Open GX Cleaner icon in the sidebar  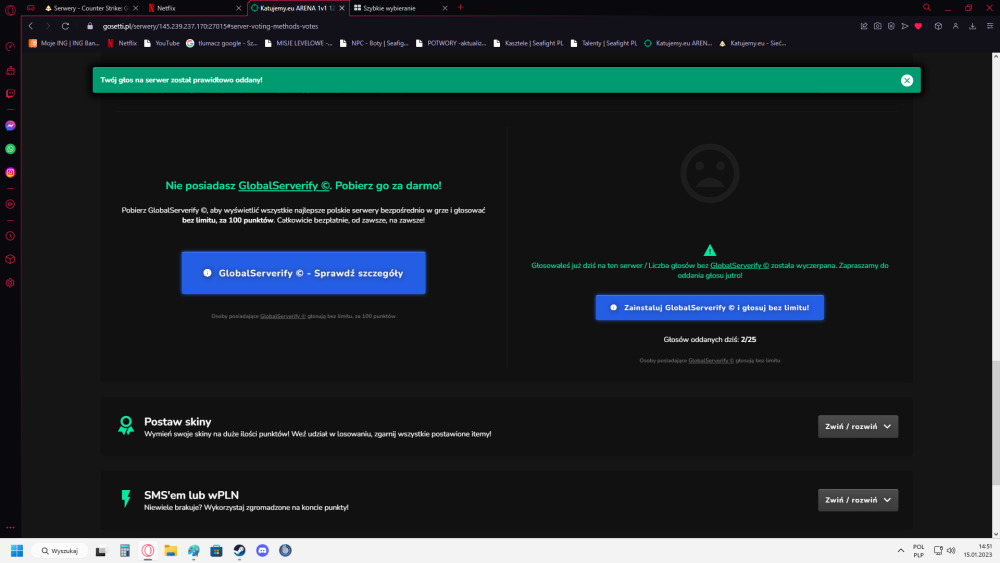[x=10, y=70]
